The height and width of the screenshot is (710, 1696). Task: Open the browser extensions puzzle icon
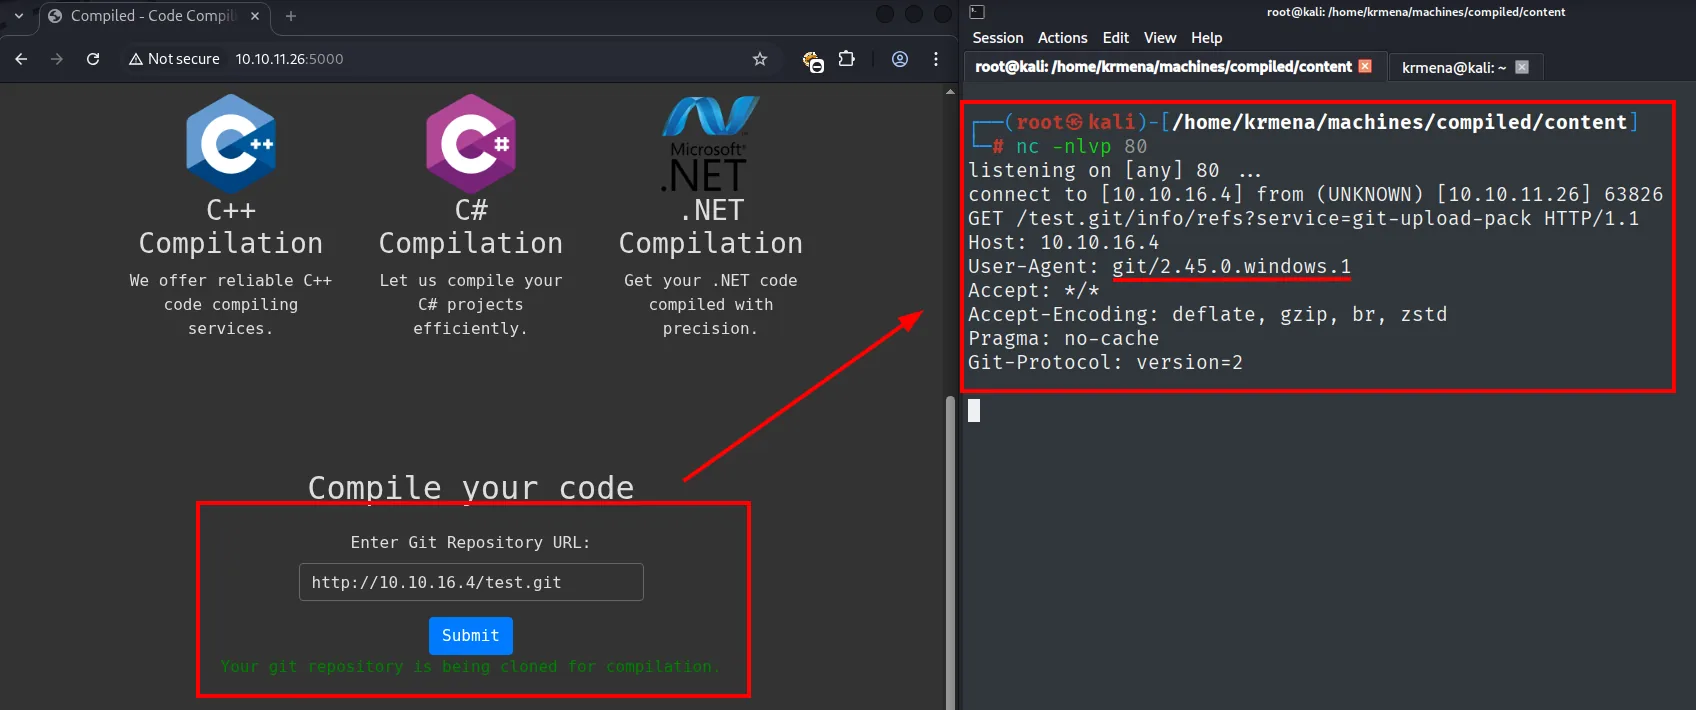click(x=847, y=59)
